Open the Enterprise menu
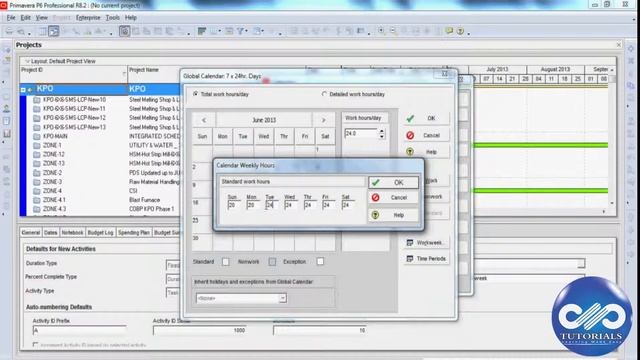 (x=88, y=18)
